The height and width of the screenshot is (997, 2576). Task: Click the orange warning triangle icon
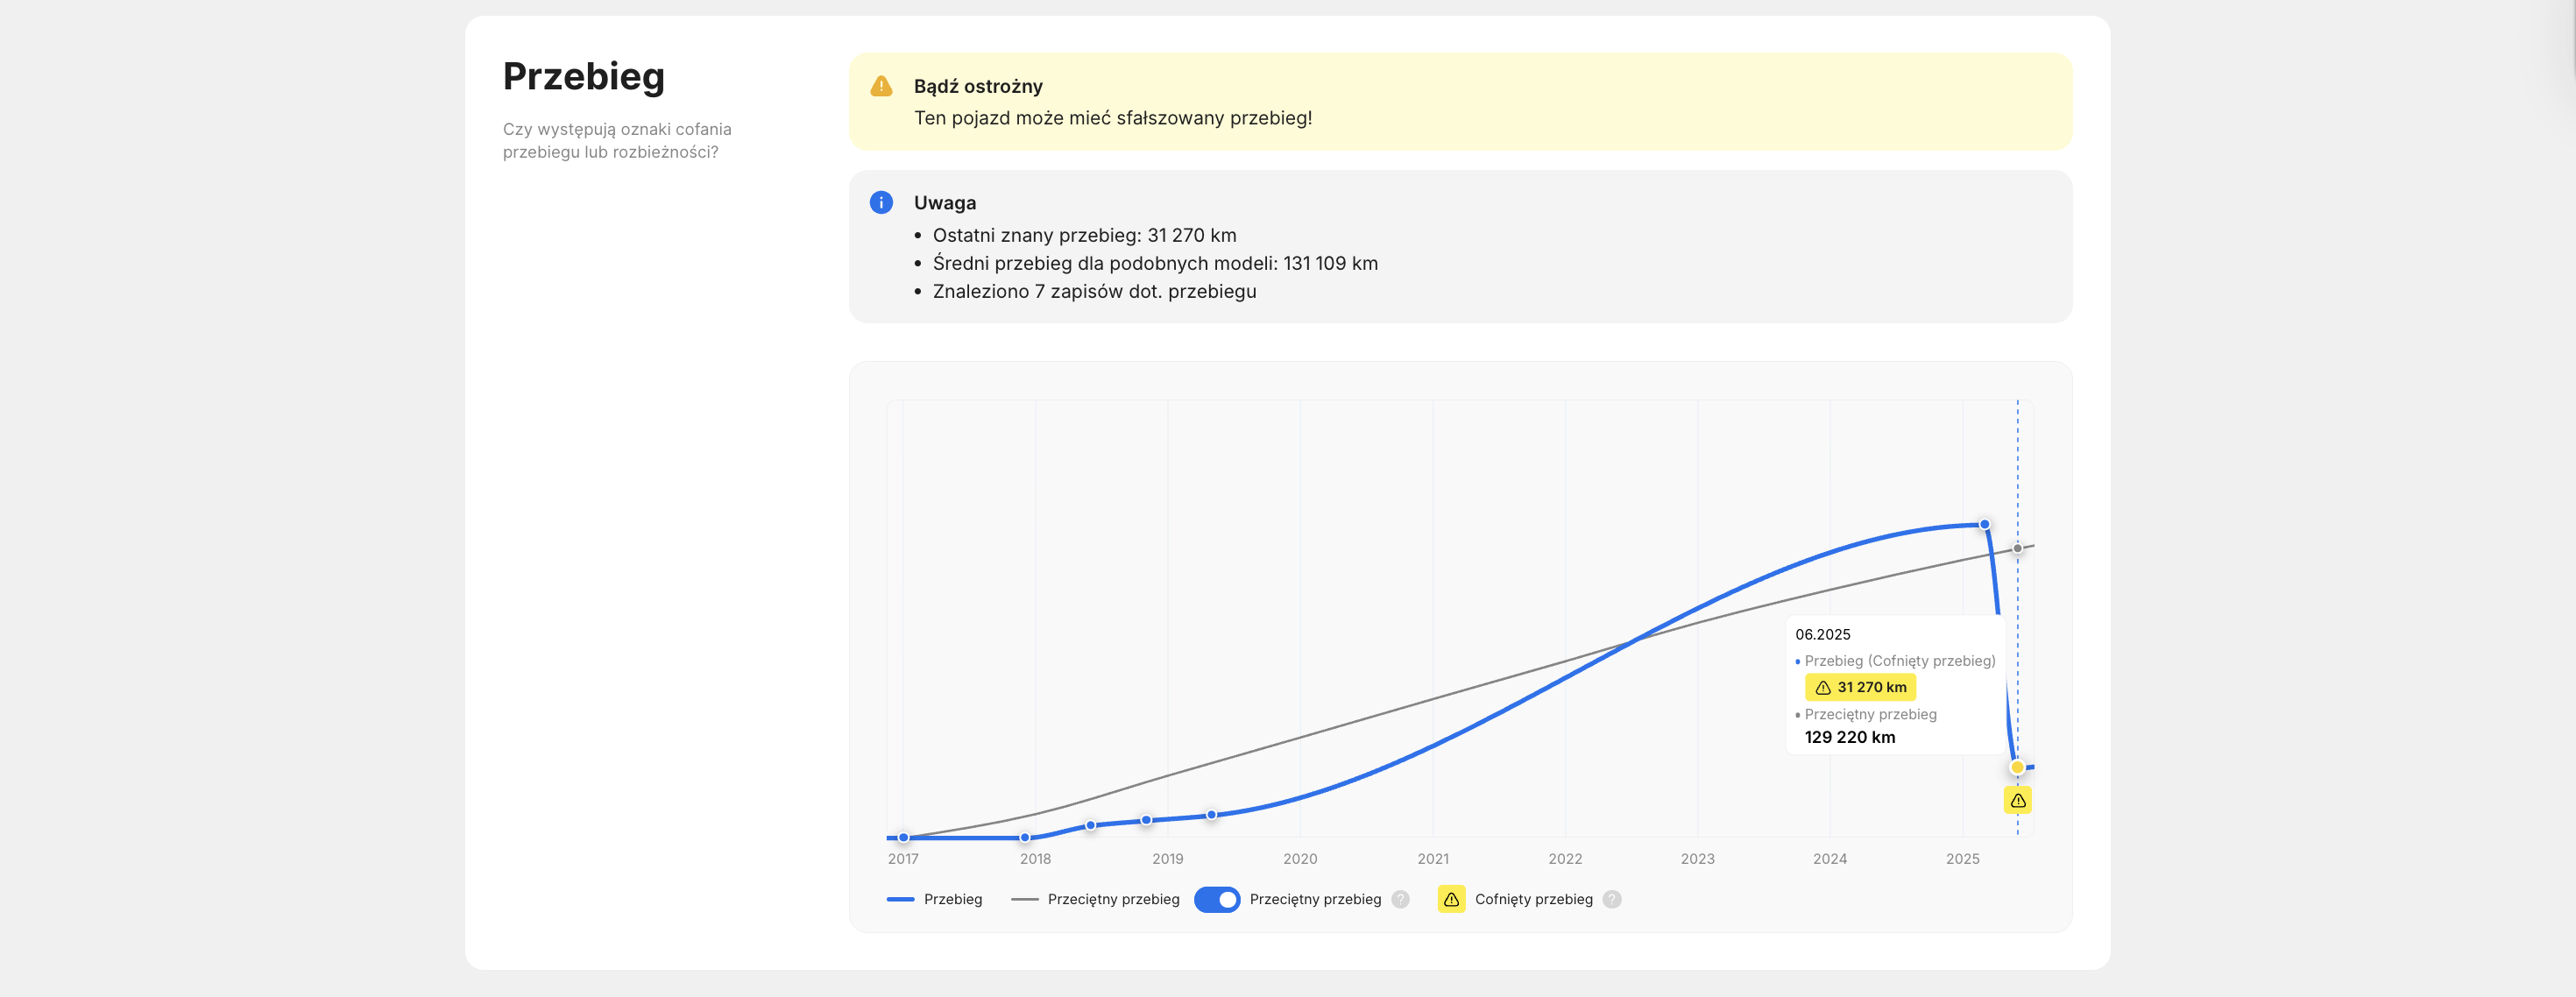tap(881, 86)
